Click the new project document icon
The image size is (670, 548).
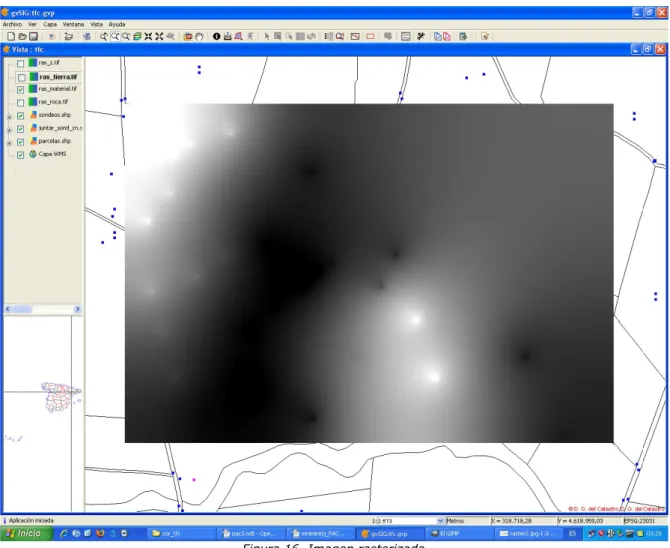tap(11, 37)
